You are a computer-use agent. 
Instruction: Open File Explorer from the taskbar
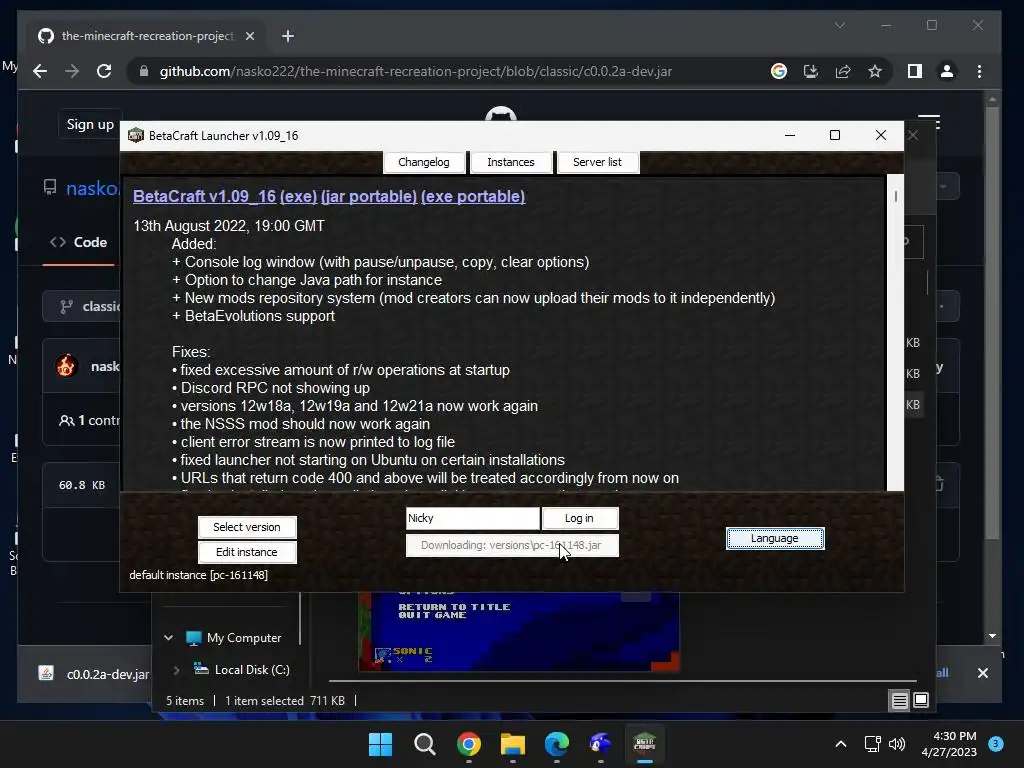pyautogui.click(x=513, y=744)
